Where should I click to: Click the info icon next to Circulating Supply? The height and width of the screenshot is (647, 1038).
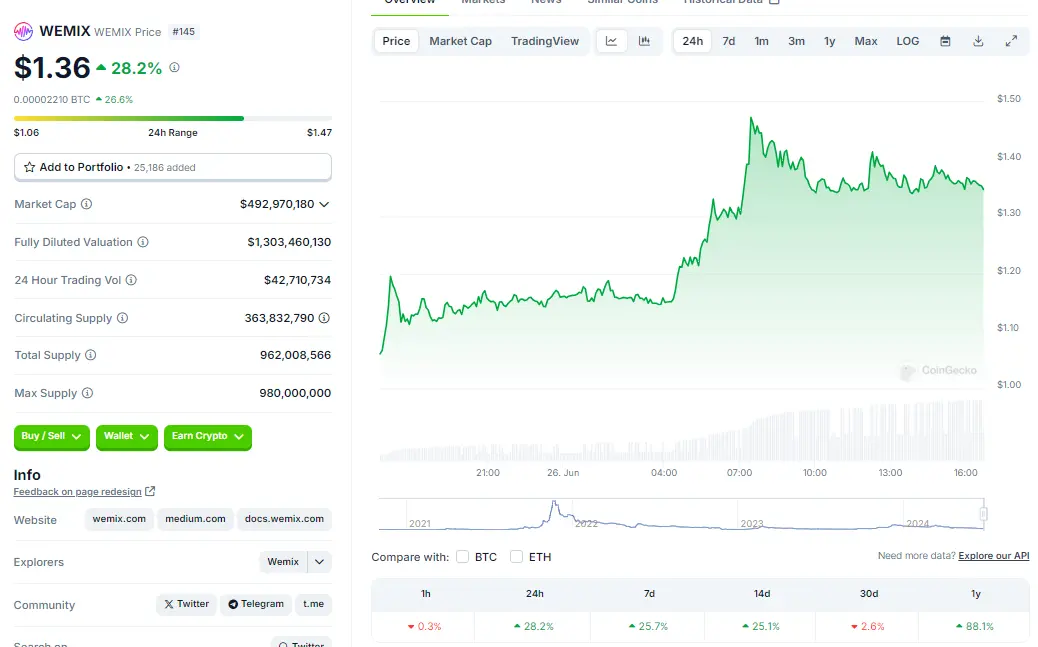[122, 318]
